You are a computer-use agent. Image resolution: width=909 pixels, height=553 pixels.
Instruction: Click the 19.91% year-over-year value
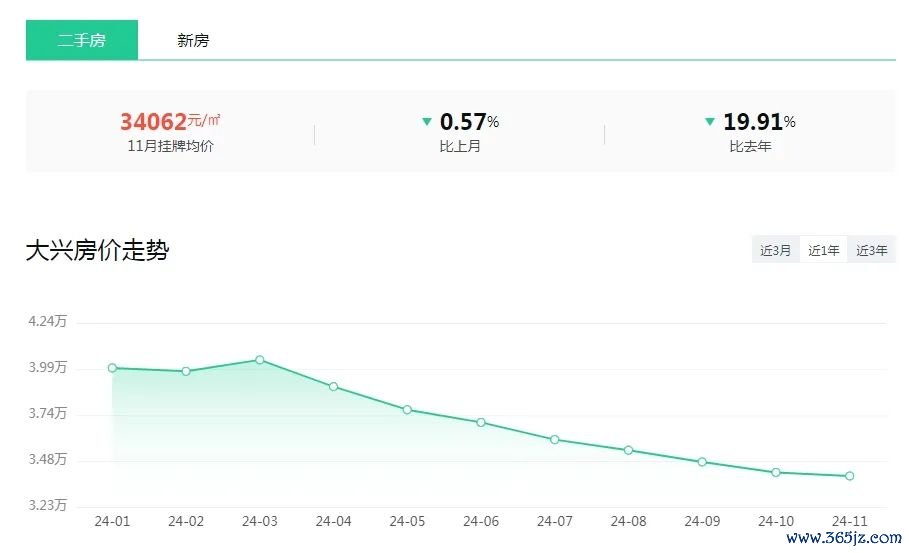coord(759,122)
